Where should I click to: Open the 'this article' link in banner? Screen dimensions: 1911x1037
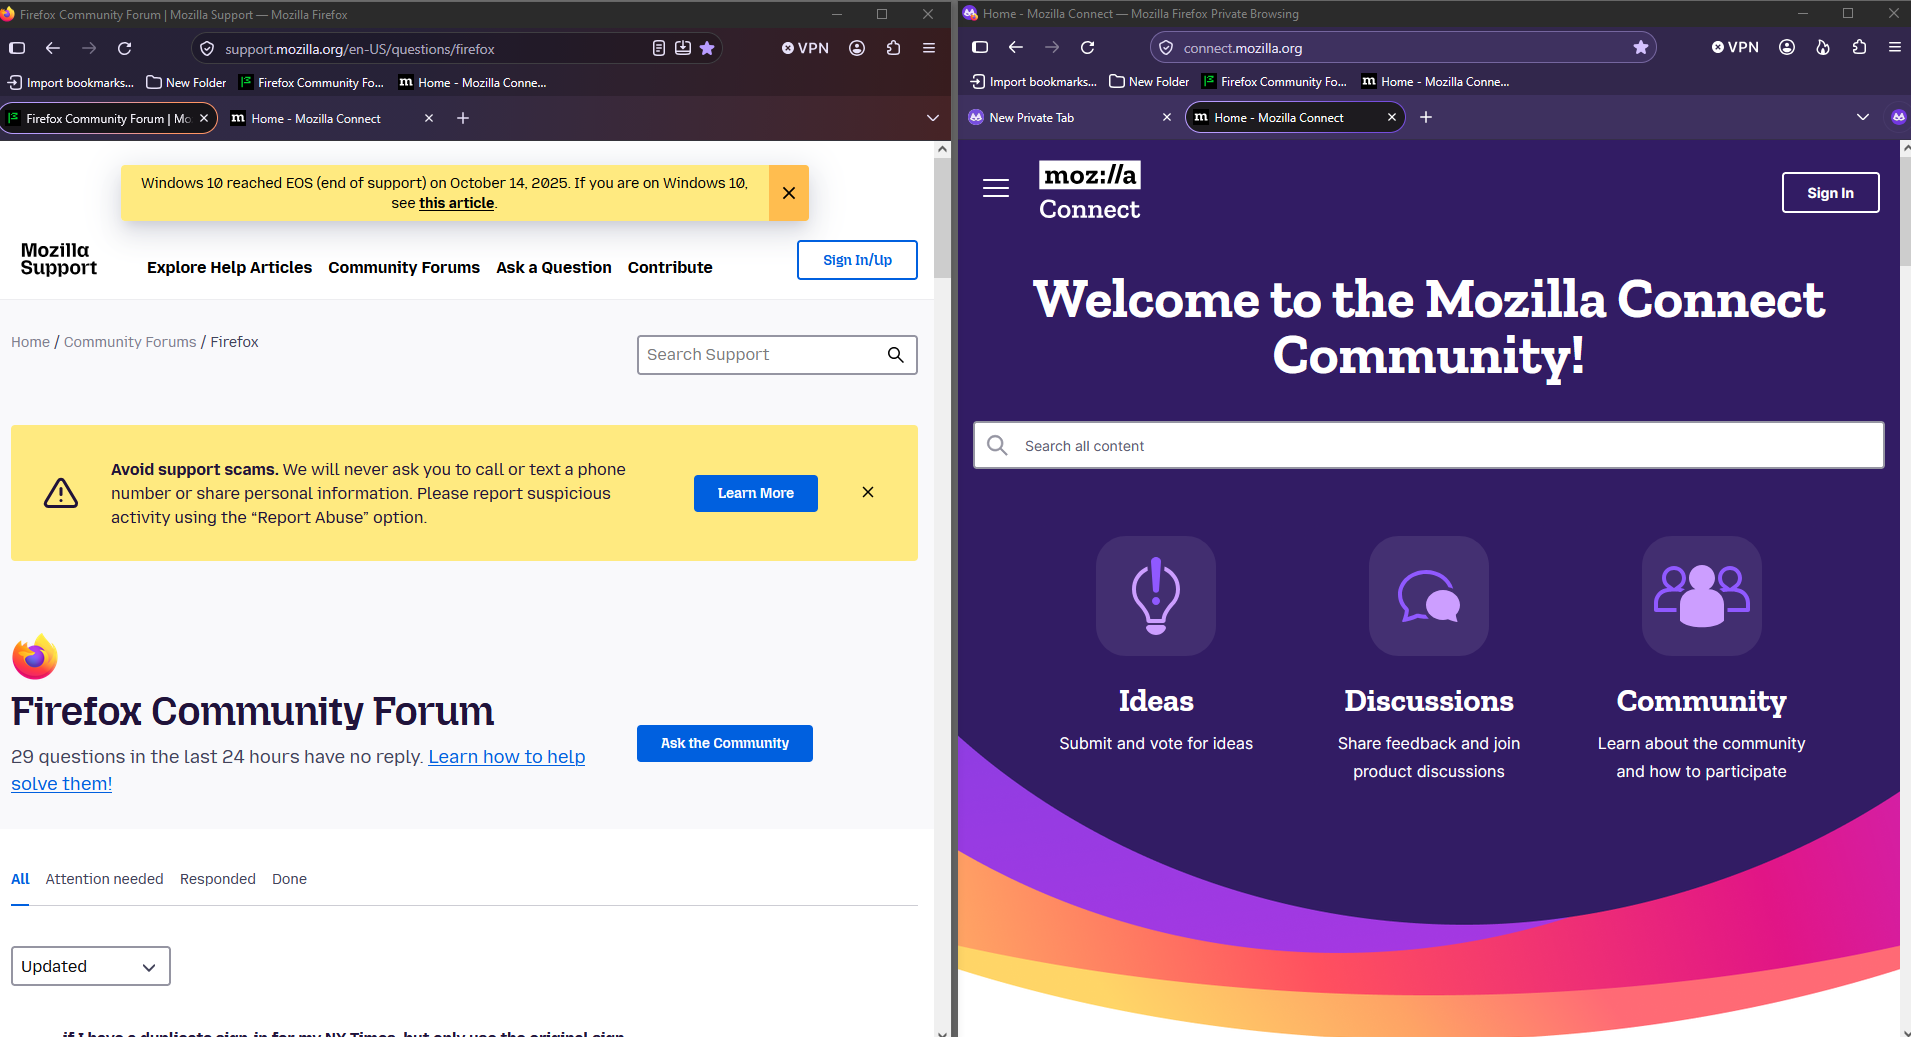click(x=457, y=203)
